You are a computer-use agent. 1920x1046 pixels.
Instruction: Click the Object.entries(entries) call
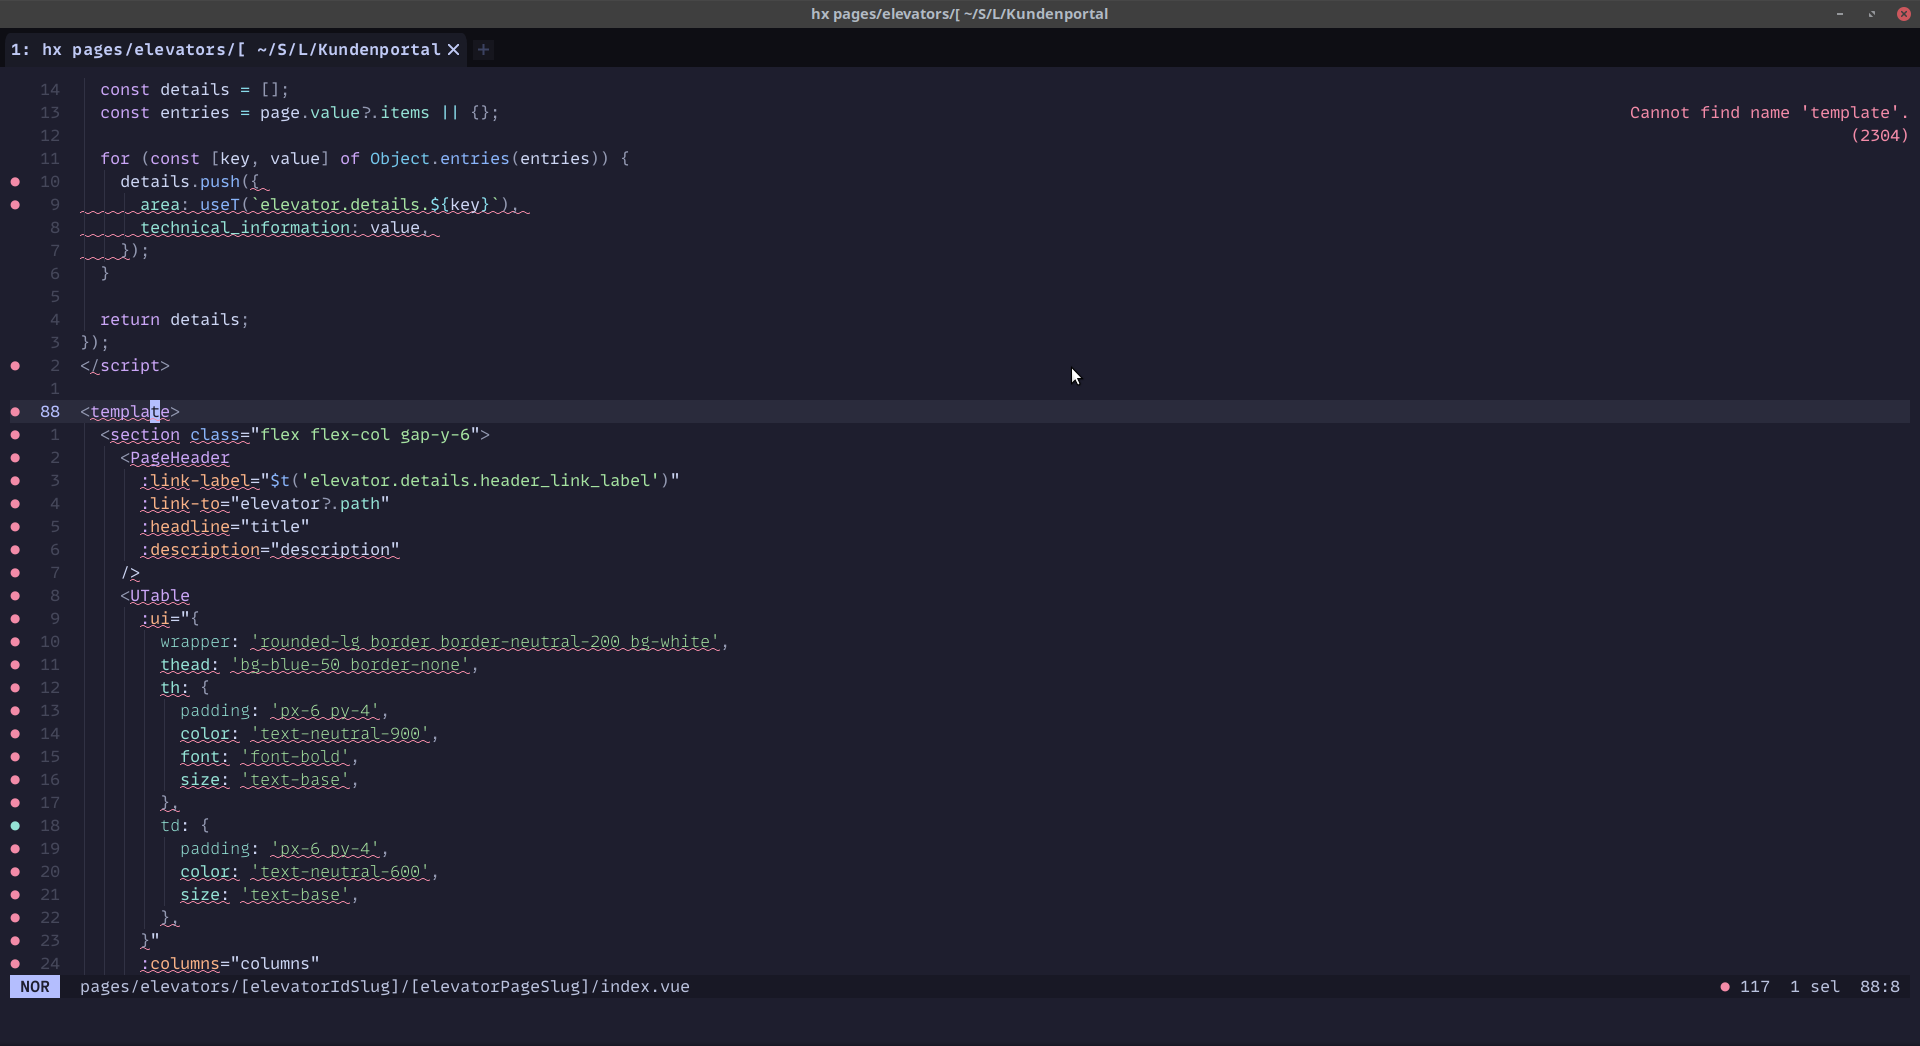[x=489, y=159]
